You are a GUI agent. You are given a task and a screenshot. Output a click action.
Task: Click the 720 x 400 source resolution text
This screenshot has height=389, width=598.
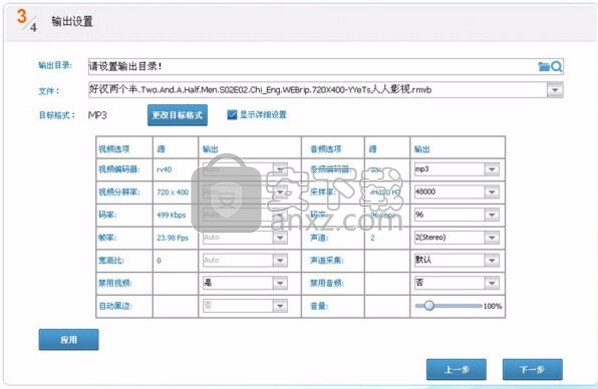tap(172, 192)
